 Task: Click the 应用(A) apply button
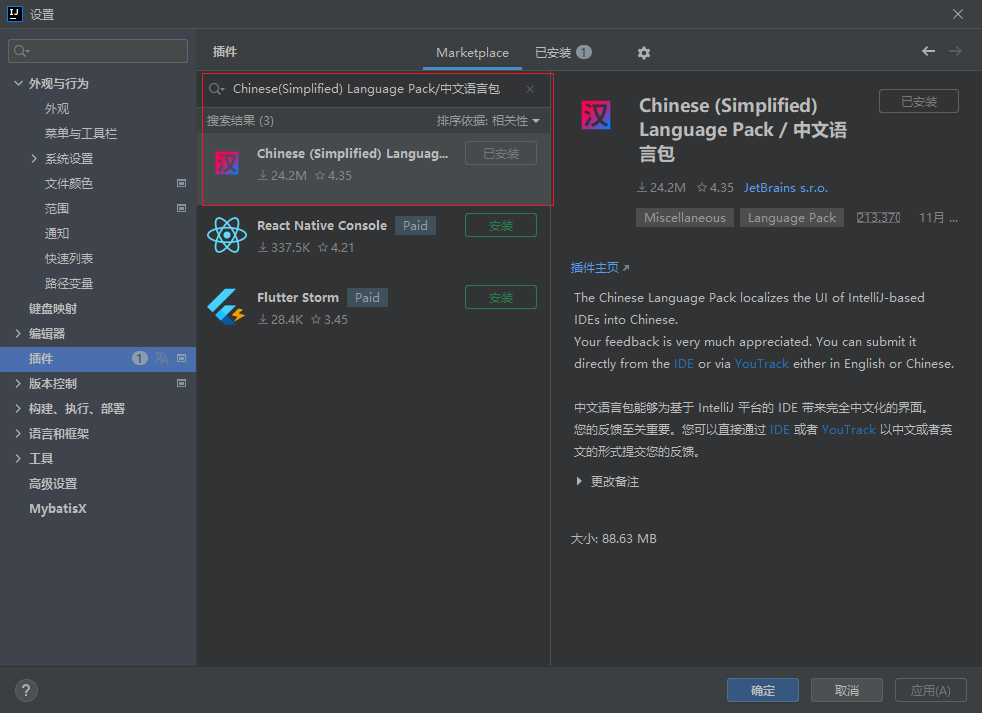pos(931,690)
